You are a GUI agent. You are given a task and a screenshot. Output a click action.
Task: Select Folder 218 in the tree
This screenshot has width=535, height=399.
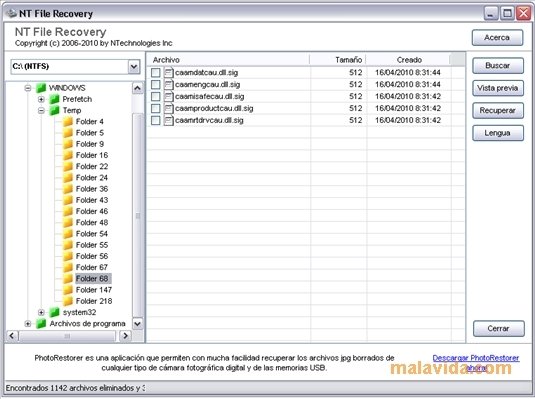coord(94,301)
